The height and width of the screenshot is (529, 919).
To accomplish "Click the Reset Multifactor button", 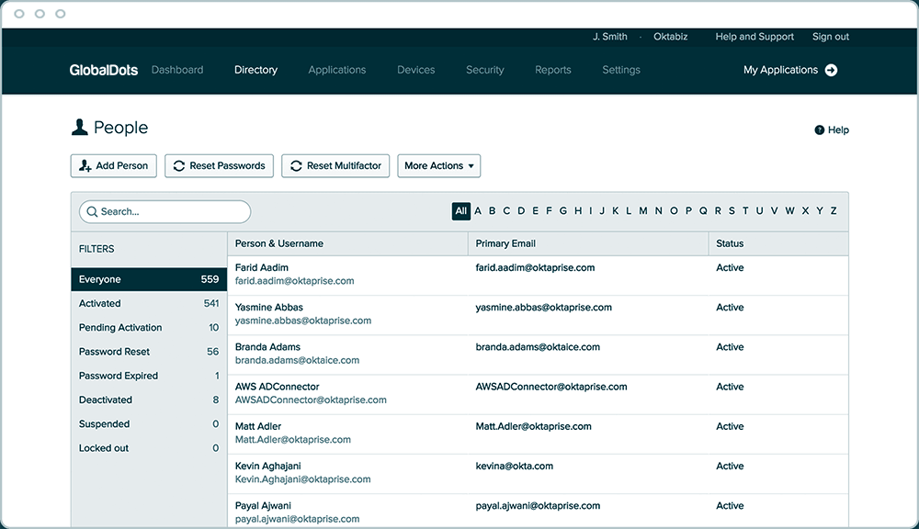I will (x=336, y=166).
